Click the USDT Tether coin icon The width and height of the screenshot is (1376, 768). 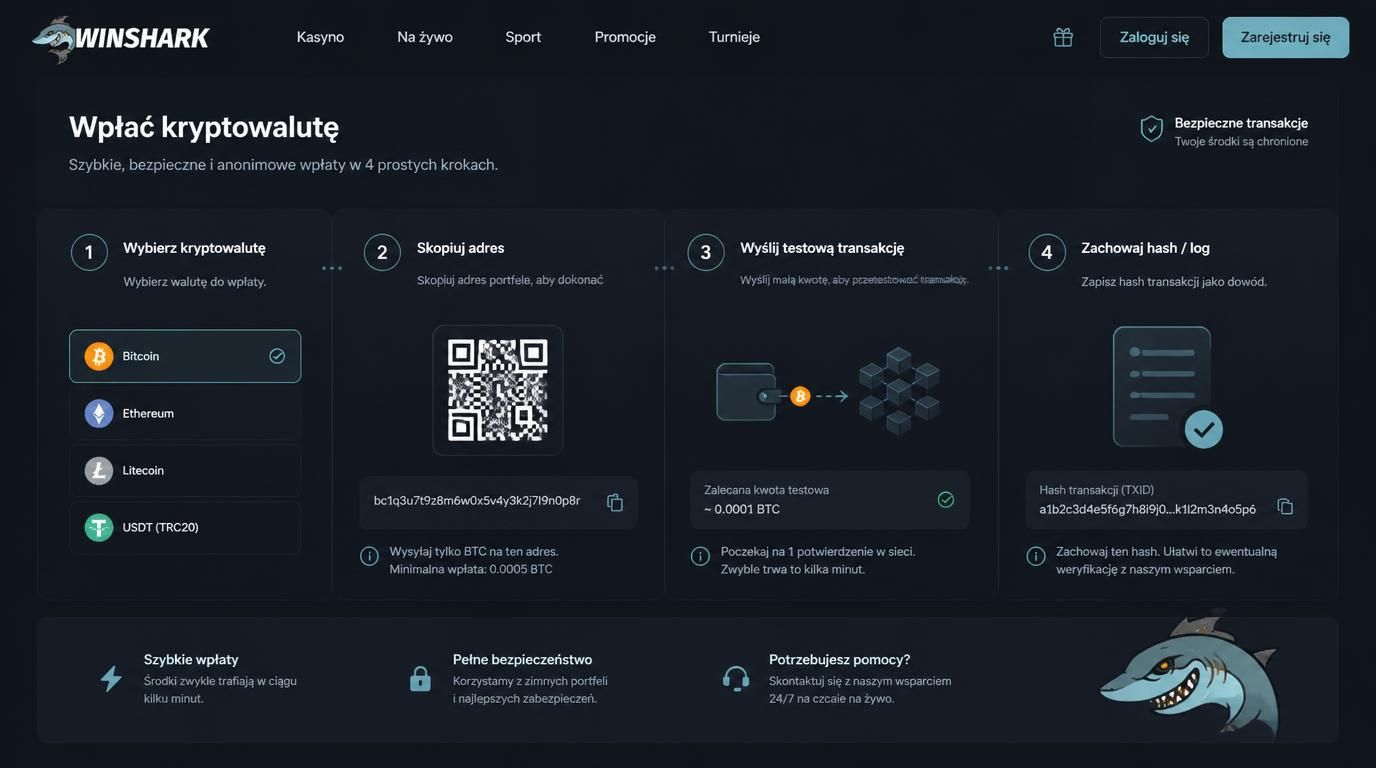pyautogui.click(x=99, y=527)
